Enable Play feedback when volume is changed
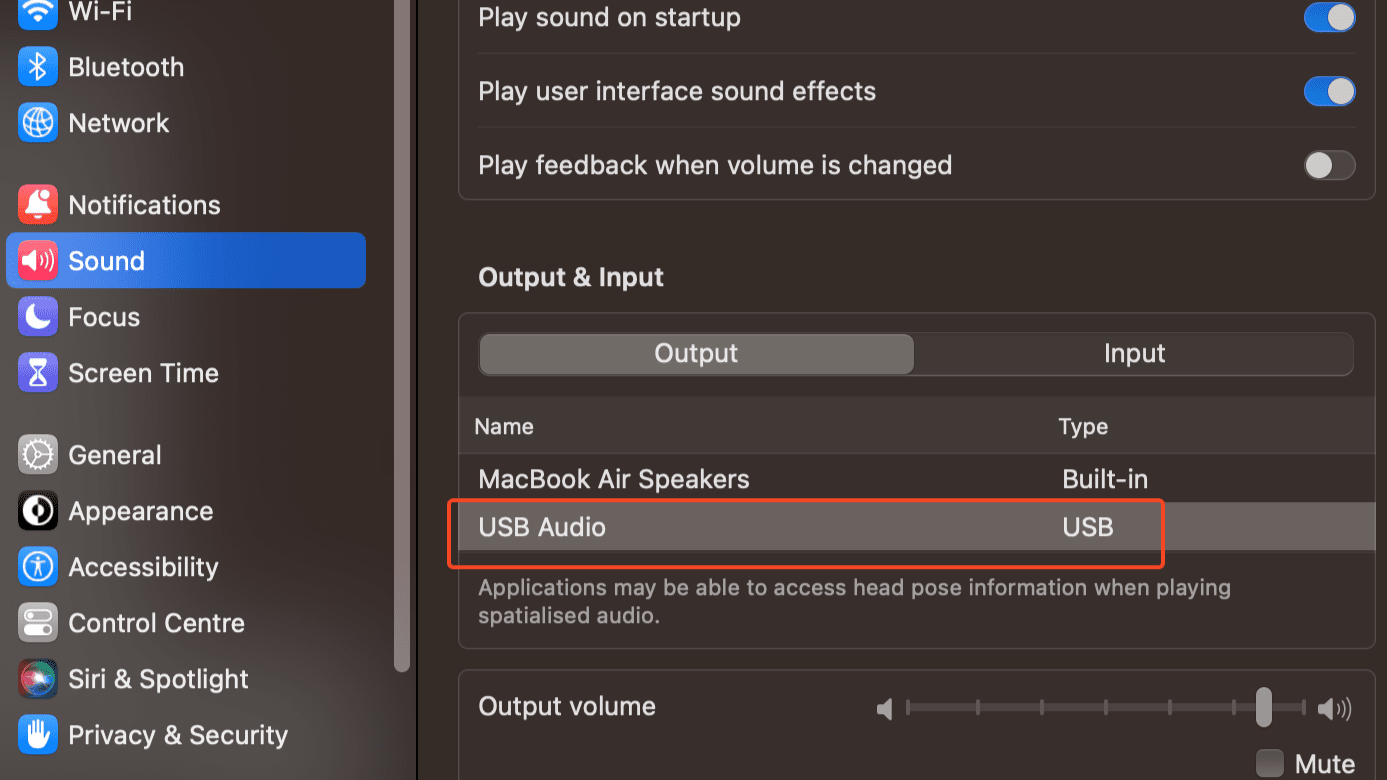Screen dimensions: 1387x780 coord(1329,165)
